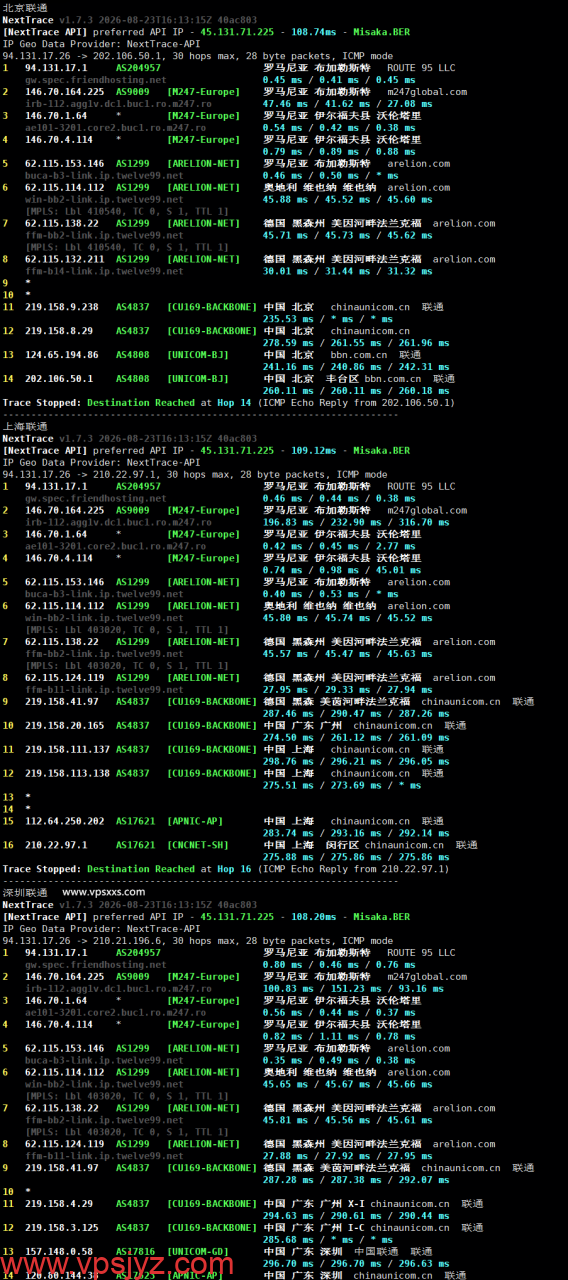Click the 北京联通 section heading
The width and height of the screenshot is (568, 1280).
pyautogui.click(x=24, y=8)
